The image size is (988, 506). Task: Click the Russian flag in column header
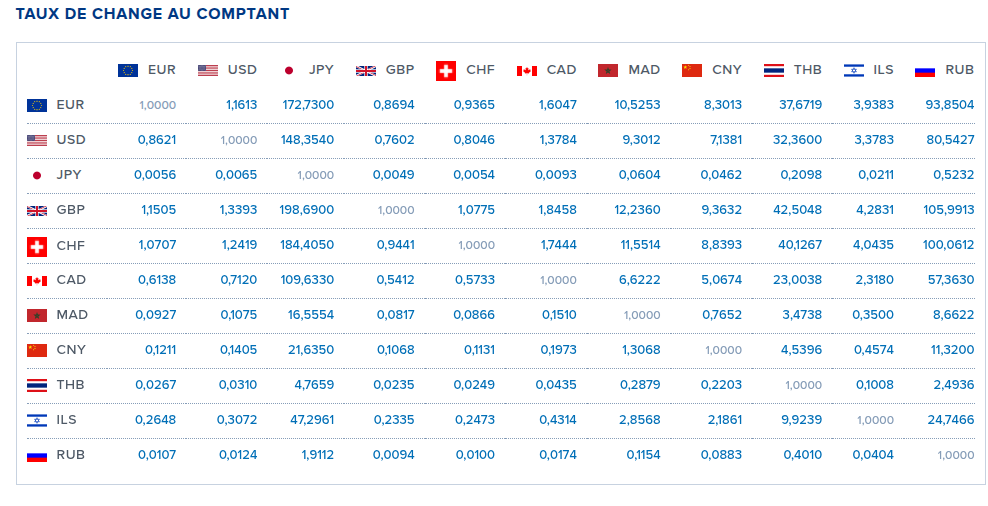click(925, 70)
